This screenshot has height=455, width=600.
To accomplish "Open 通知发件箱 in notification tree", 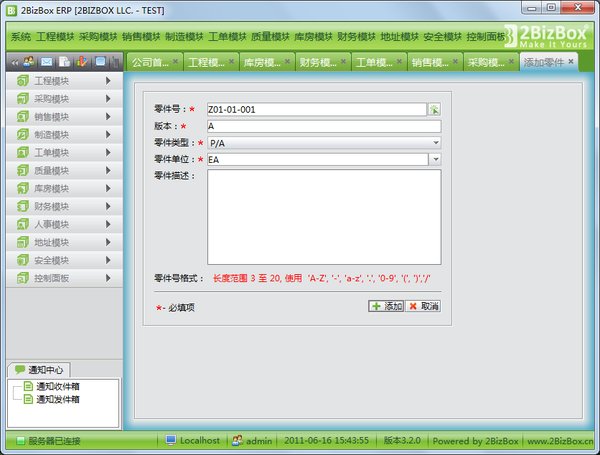I will [x=58, y=400].
